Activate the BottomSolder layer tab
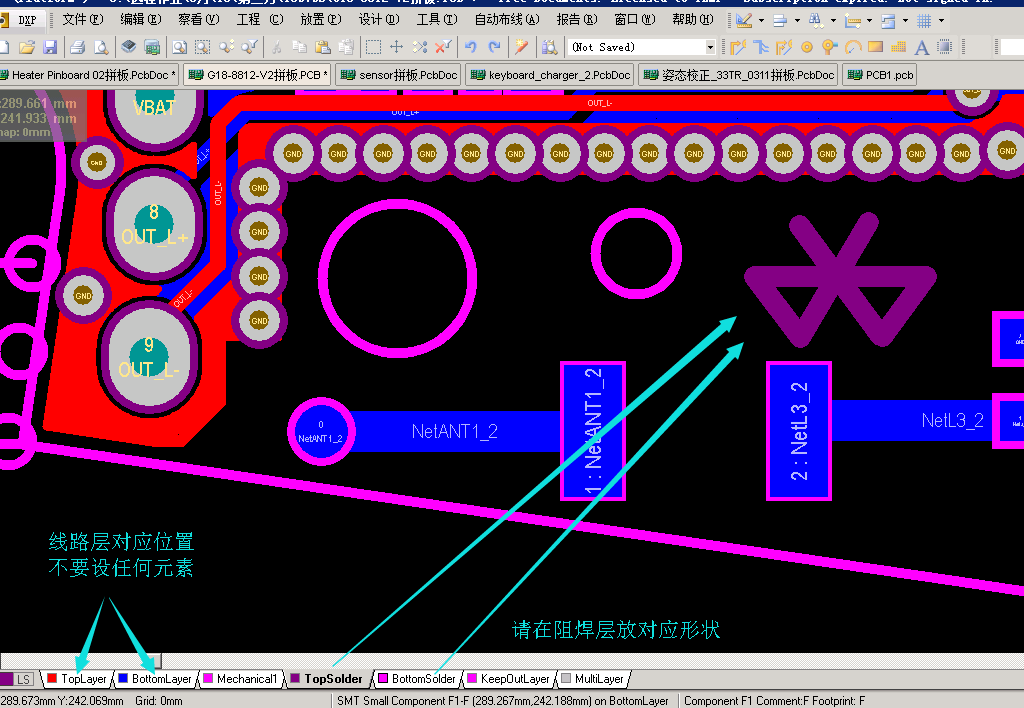This screenshot has width=1024, height=708. [423, 679]
